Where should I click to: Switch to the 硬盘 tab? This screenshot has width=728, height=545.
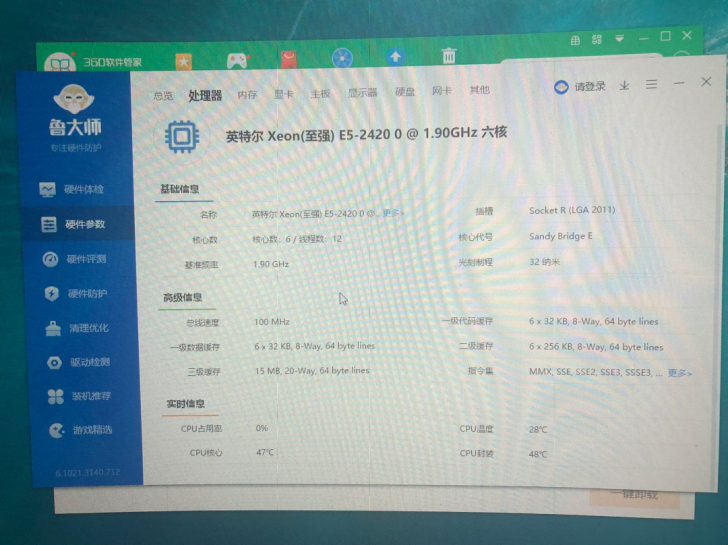[404, 91]
